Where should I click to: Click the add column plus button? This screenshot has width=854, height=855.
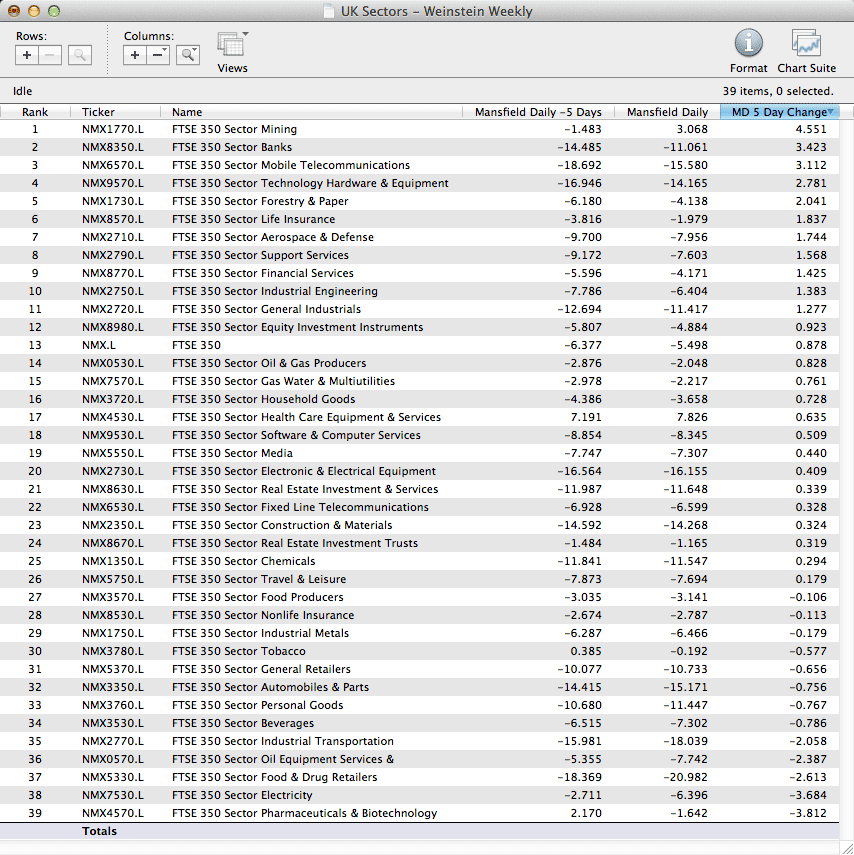(135, 56)
